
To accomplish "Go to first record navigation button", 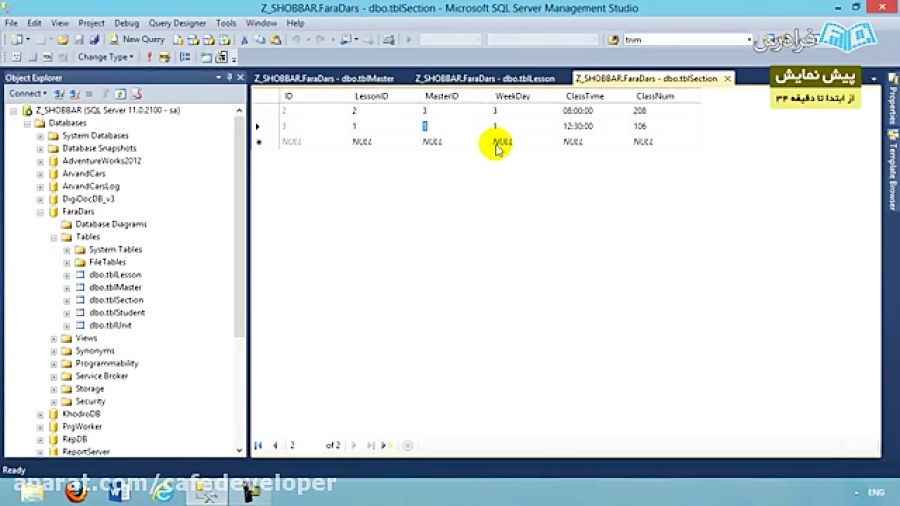I will point(258,445).
